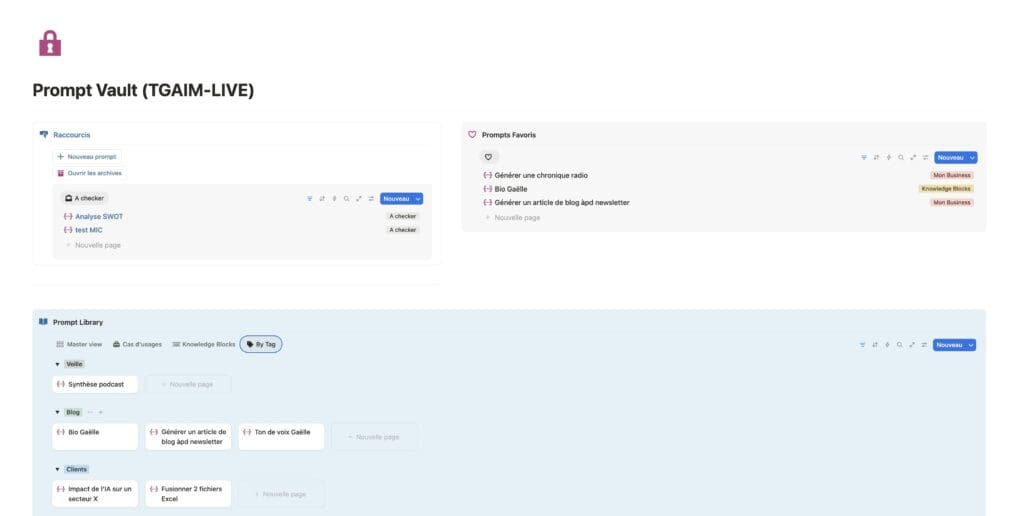Open automations lightning icon in Prompt Library toolbar

tap(888, 345)
